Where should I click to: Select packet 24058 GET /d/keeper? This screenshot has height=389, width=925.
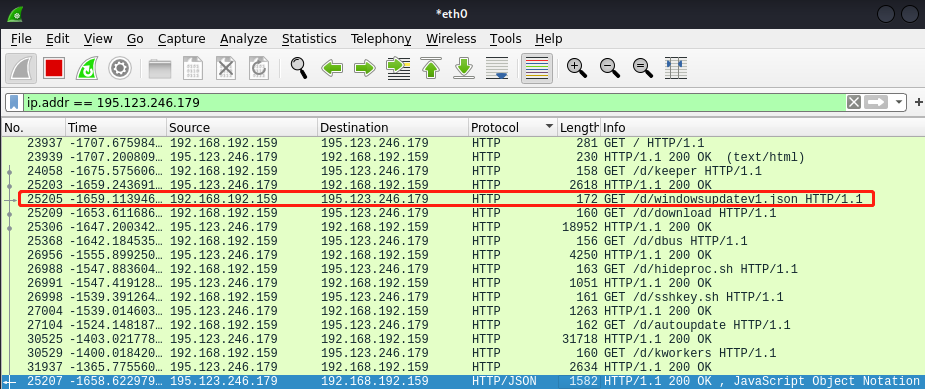(462, 171)
